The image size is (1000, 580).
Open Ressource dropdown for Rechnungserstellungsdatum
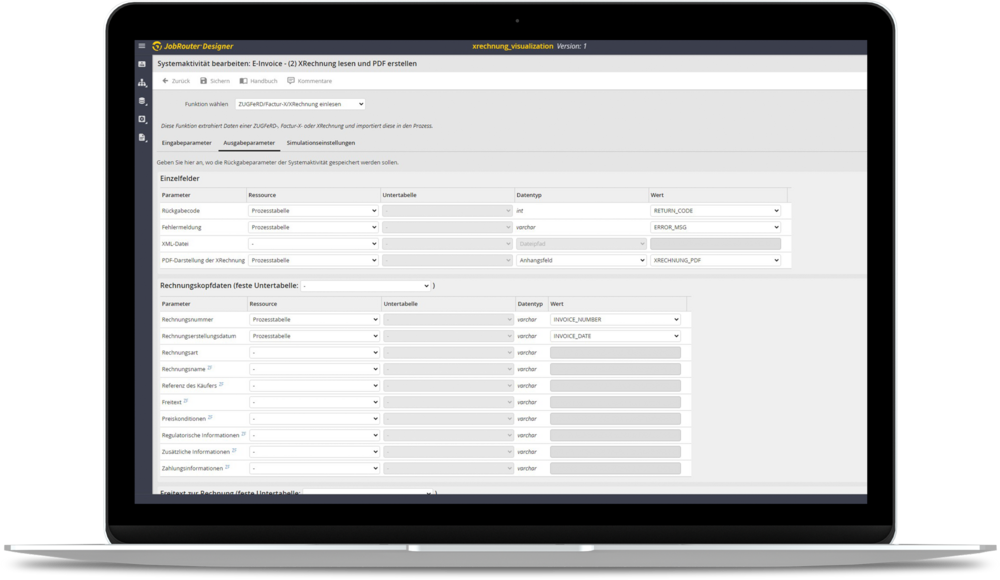(x=314, y=336)
